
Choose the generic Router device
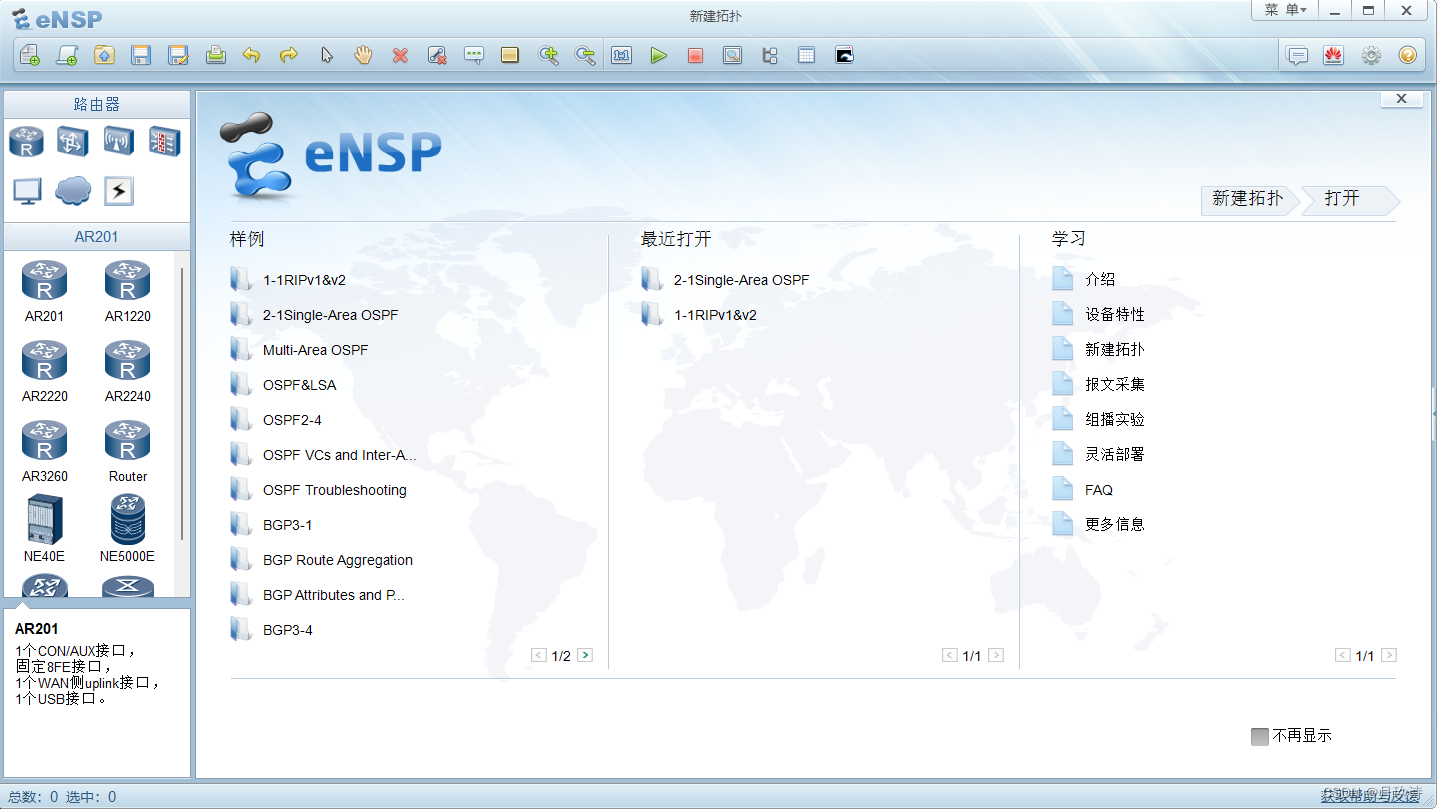coord(127,451)
